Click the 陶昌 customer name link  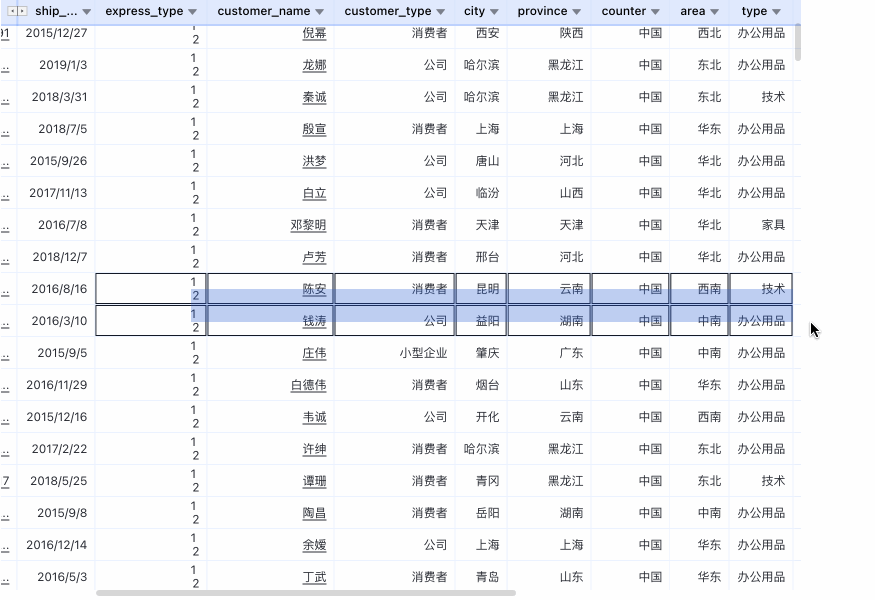[x=314, y=513]
